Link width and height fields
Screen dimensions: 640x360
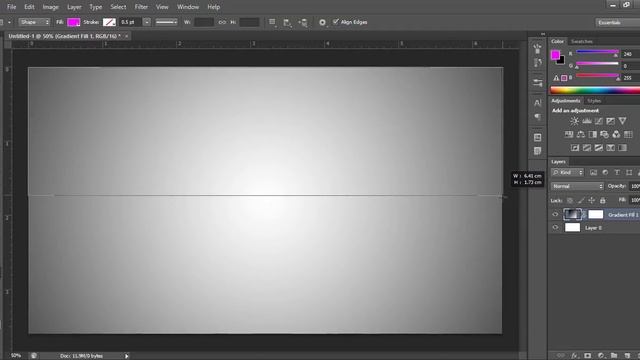tap(222, 22)
